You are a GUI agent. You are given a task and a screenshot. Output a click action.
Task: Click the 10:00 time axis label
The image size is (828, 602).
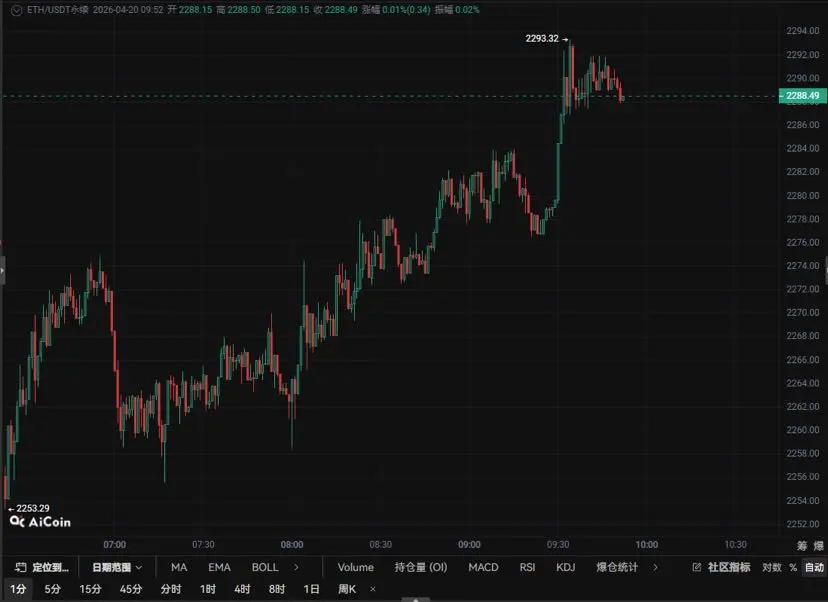(646, 544)
